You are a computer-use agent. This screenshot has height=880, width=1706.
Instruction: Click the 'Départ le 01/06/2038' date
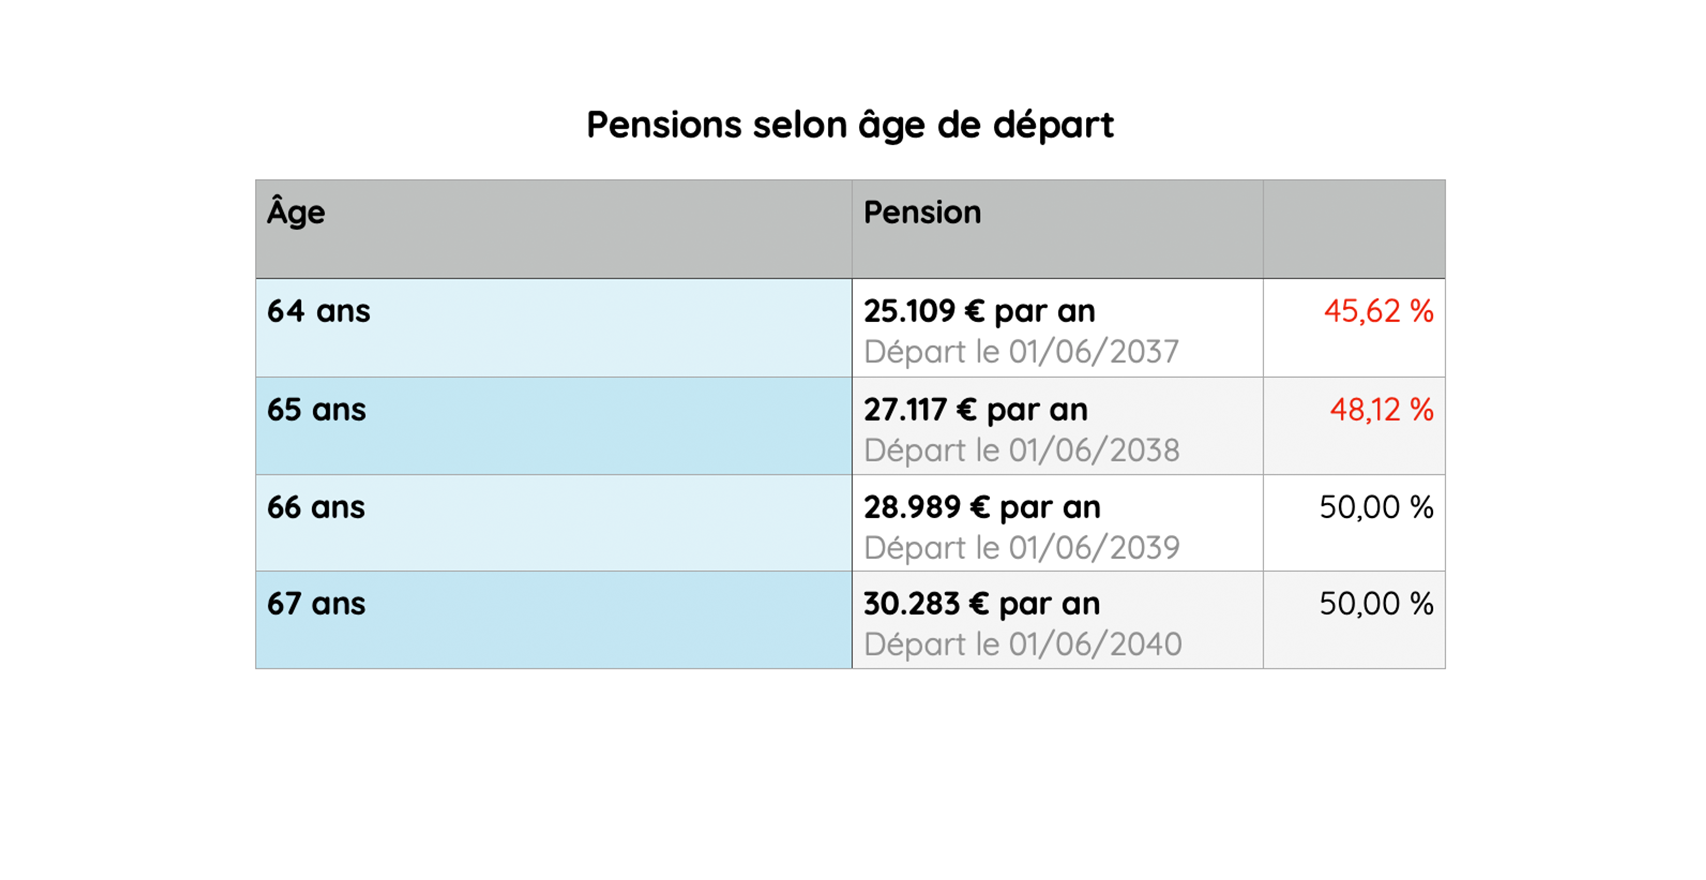[1021, 450]
